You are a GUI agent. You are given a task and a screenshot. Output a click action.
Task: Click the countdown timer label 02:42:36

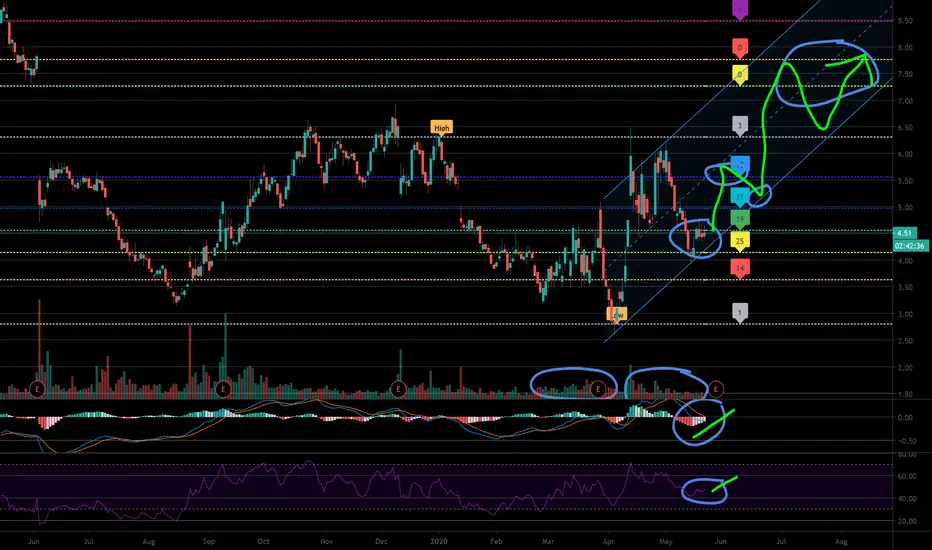[x=910, y=246]
